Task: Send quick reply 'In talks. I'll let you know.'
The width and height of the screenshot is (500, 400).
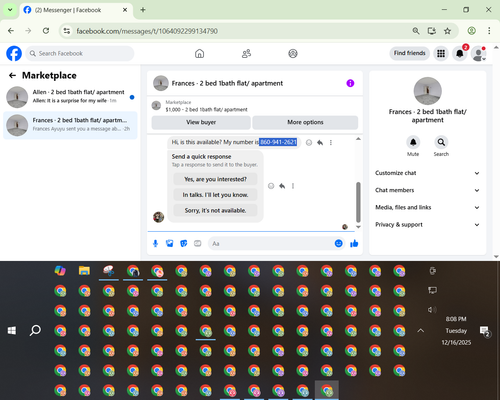Action: (215, 195)
